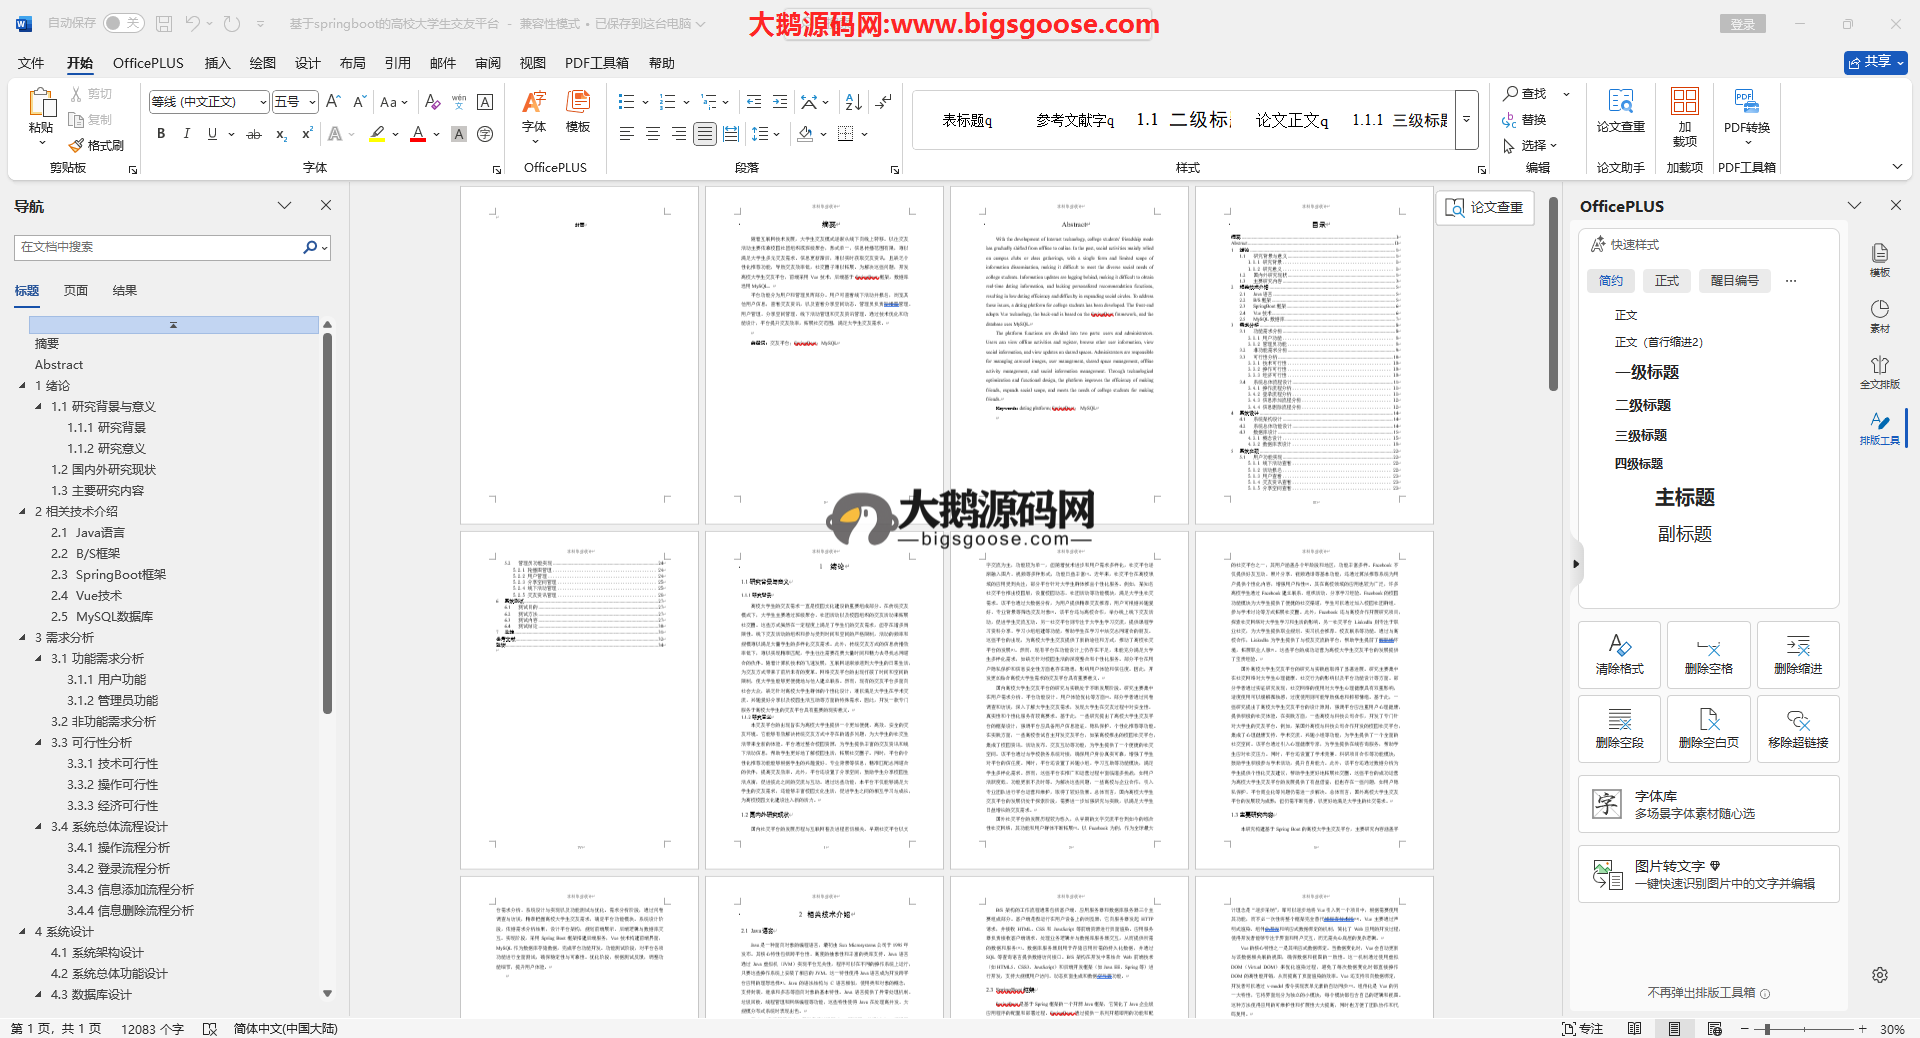Open the font size dropdown showing 五号

[x=312, y=102]
